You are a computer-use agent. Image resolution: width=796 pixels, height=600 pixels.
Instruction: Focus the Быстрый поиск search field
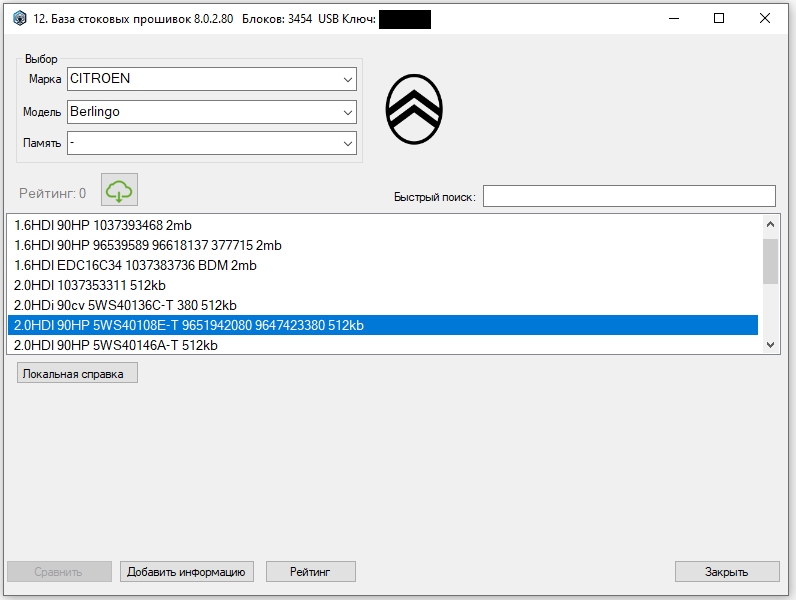(x=629, y=196)
